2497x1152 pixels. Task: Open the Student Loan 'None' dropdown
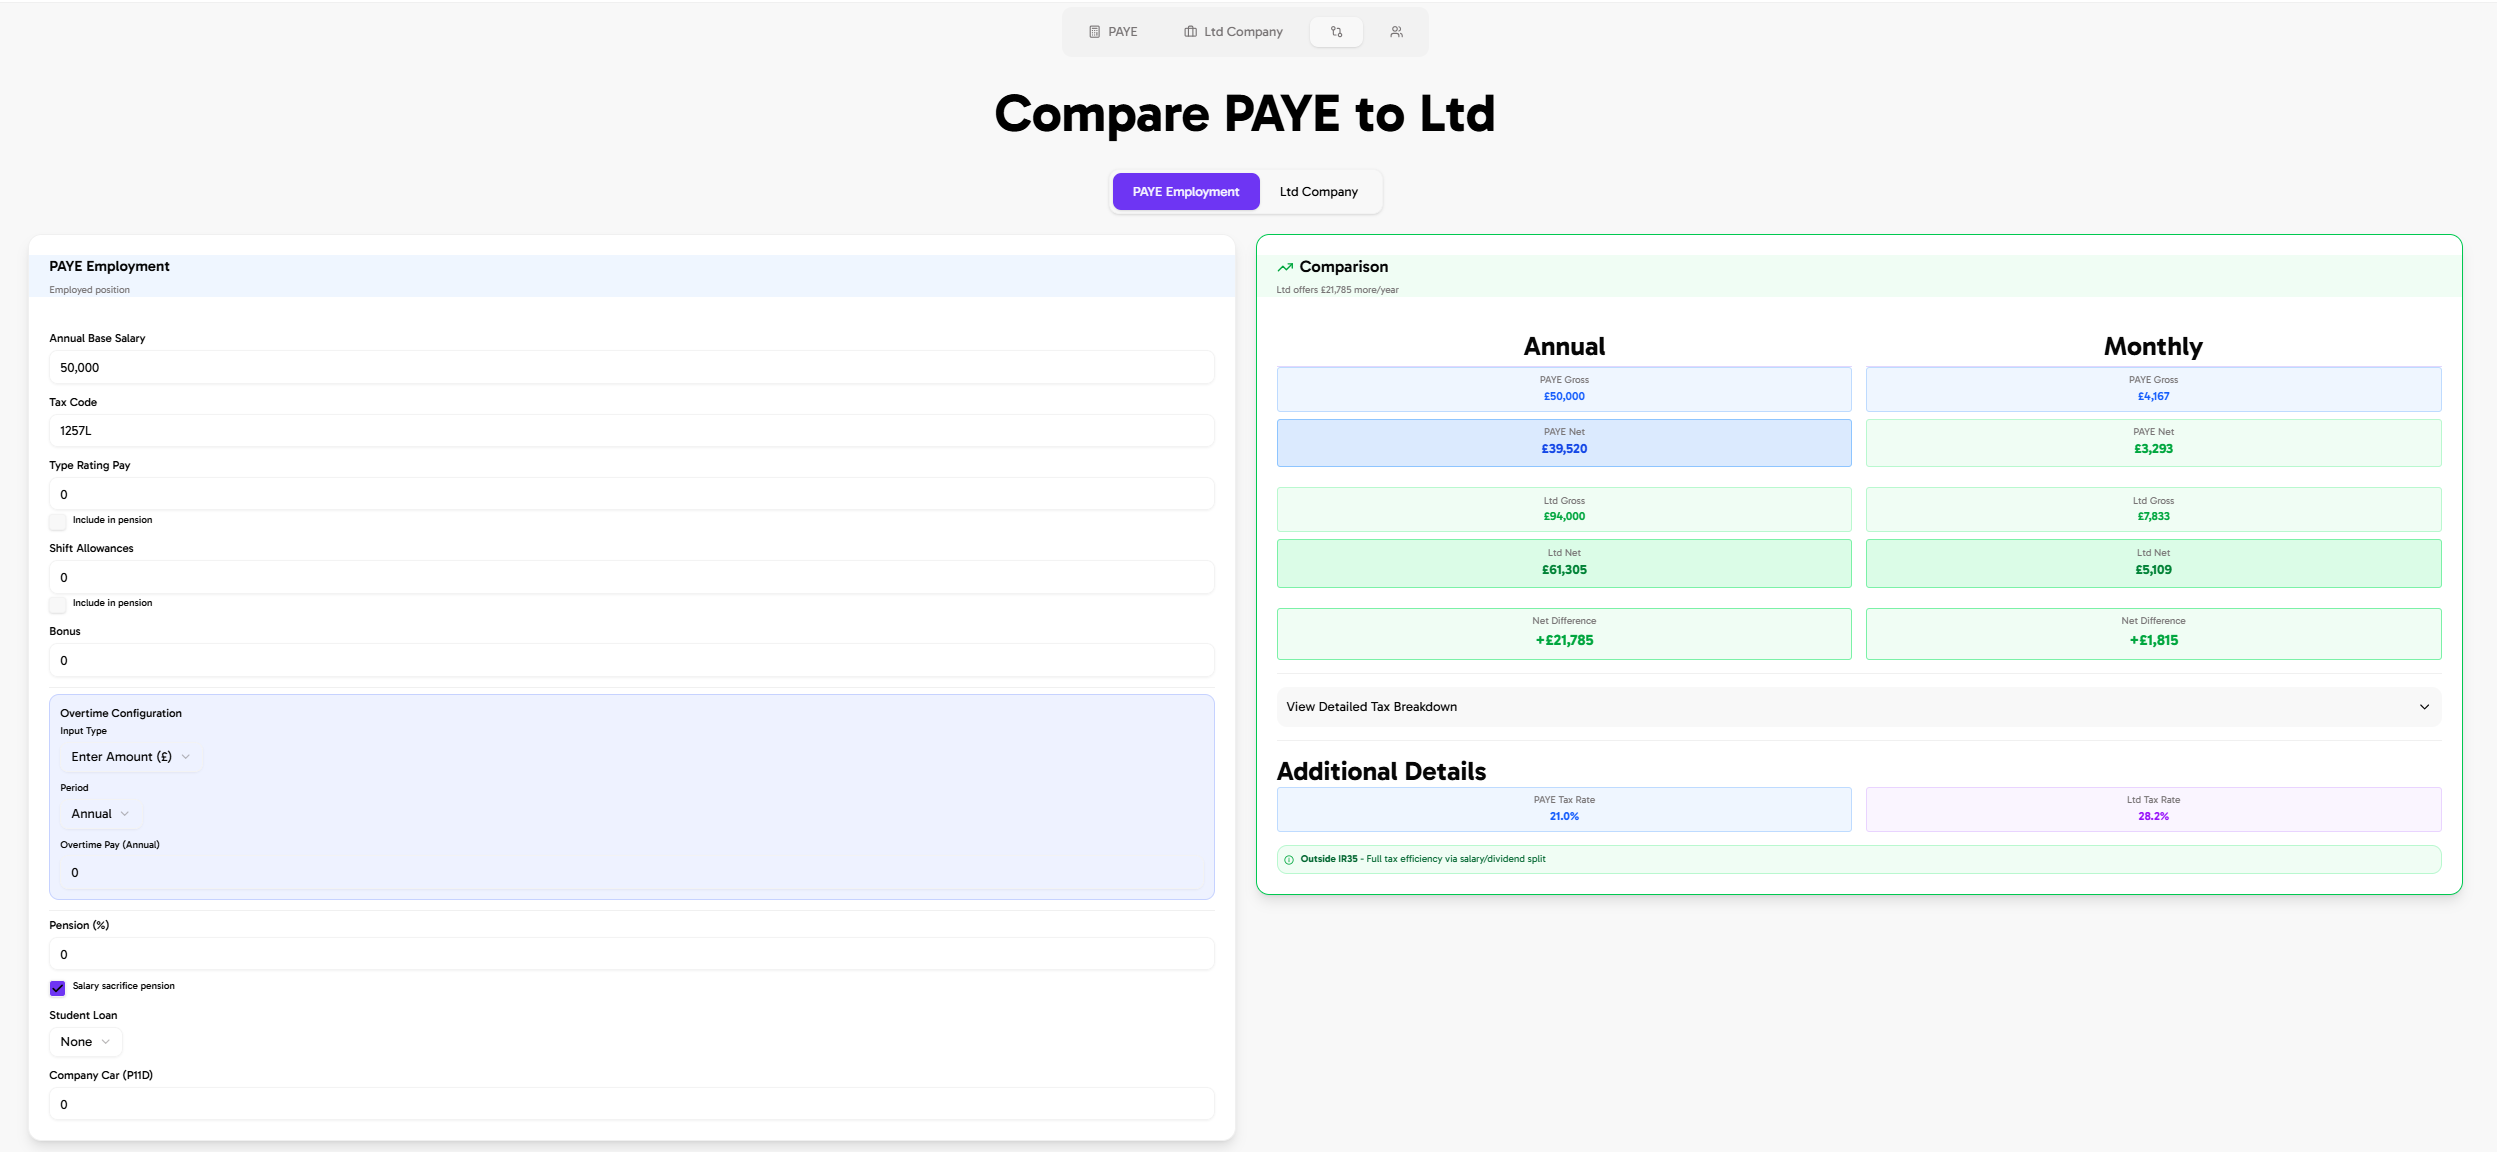[x=85, y=1042]
